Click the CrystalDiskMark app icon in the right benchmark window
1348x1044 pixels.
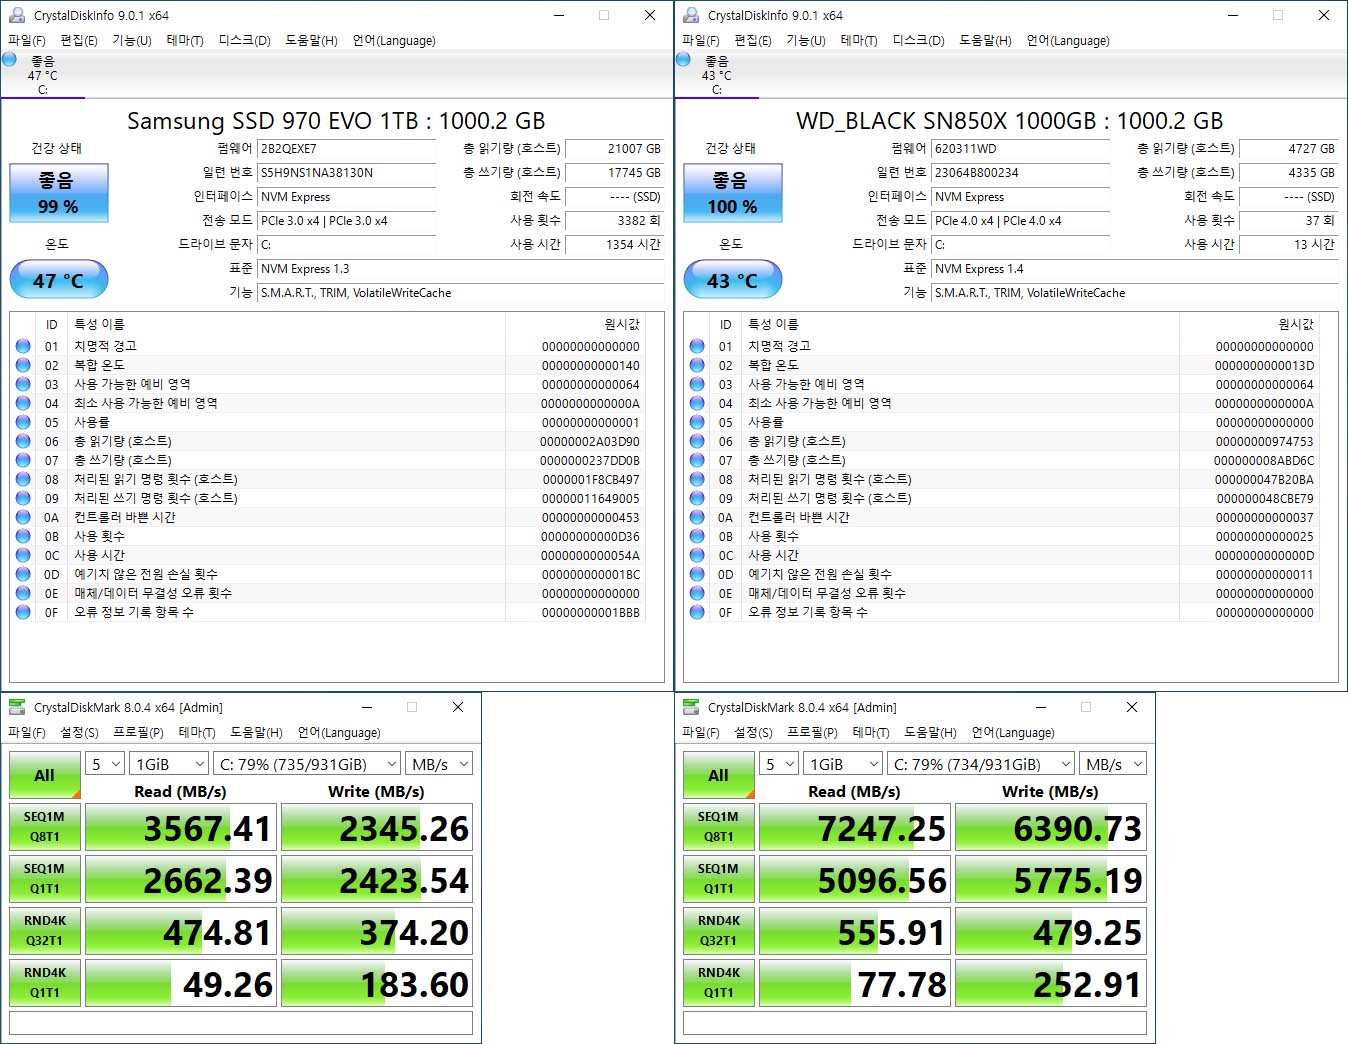point(691,707)
